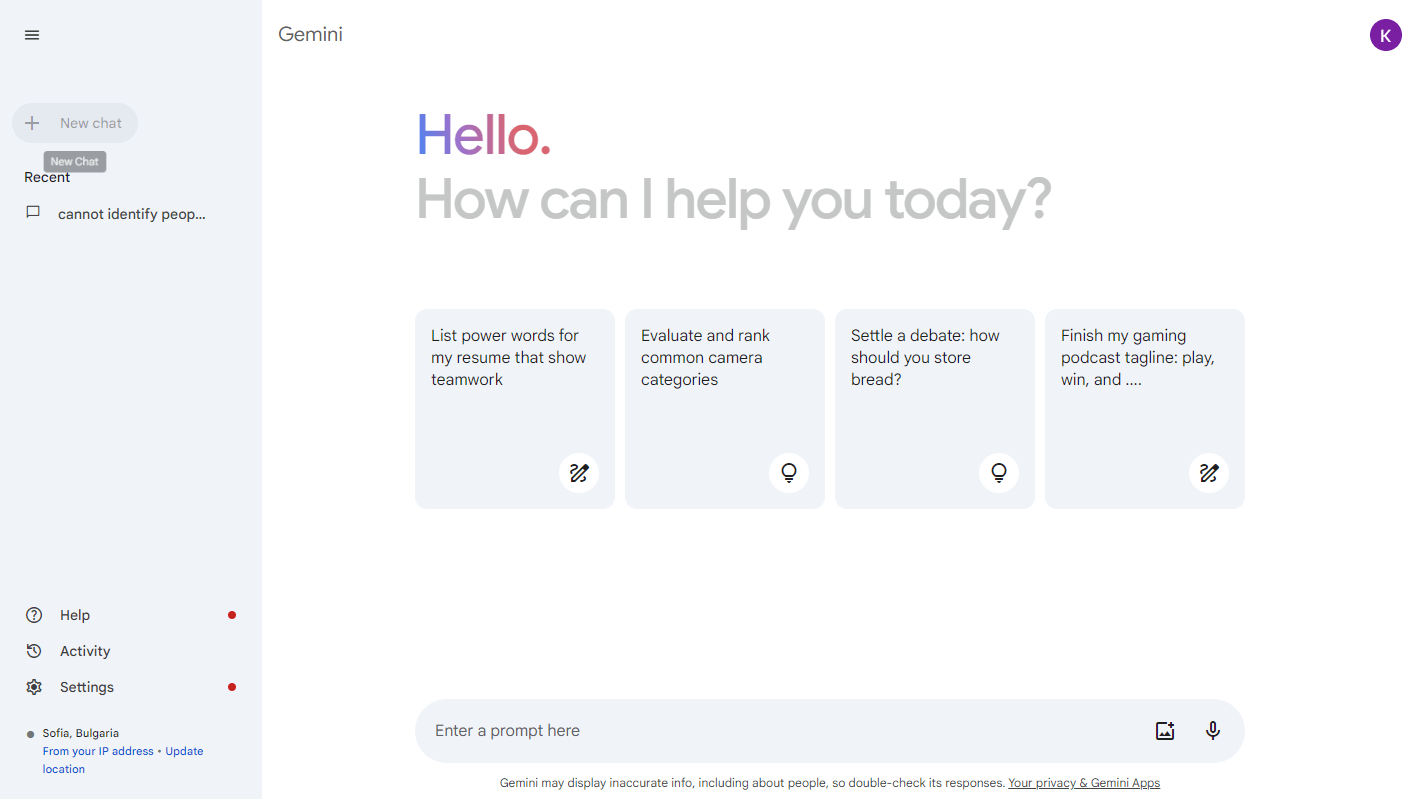Click the pencil icon on gaming podcast card
The height and width of the screenshot is (799, 1418).
[x=1209, y=473]
